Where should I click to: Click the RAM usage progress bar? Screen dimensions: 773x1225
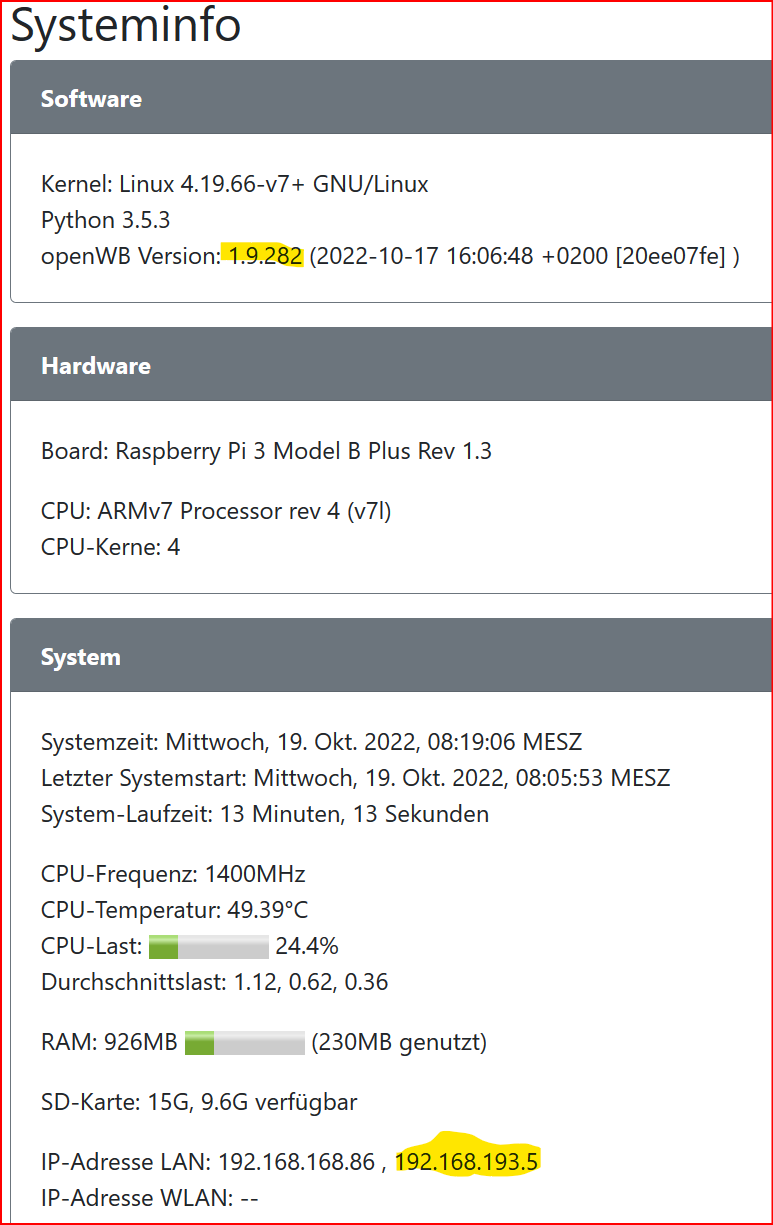pos(244,1043)
